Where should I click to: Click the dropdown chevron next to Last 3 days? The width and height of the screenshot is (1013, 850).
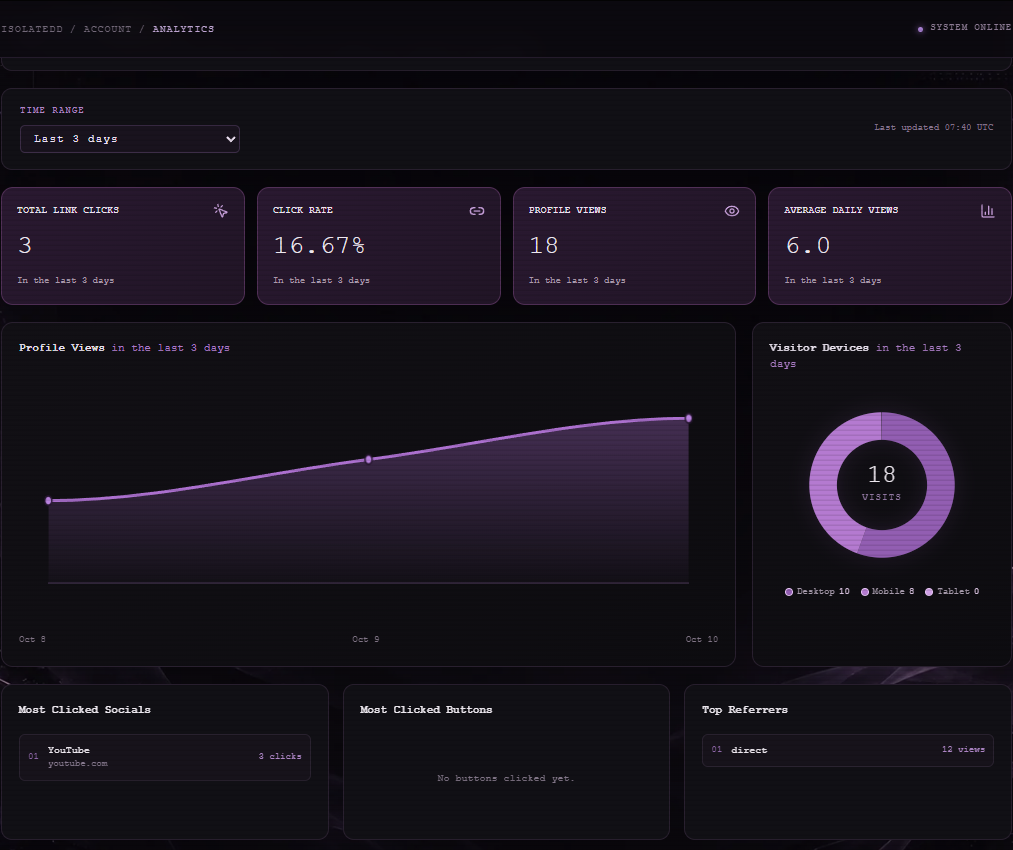coord(231,139)
